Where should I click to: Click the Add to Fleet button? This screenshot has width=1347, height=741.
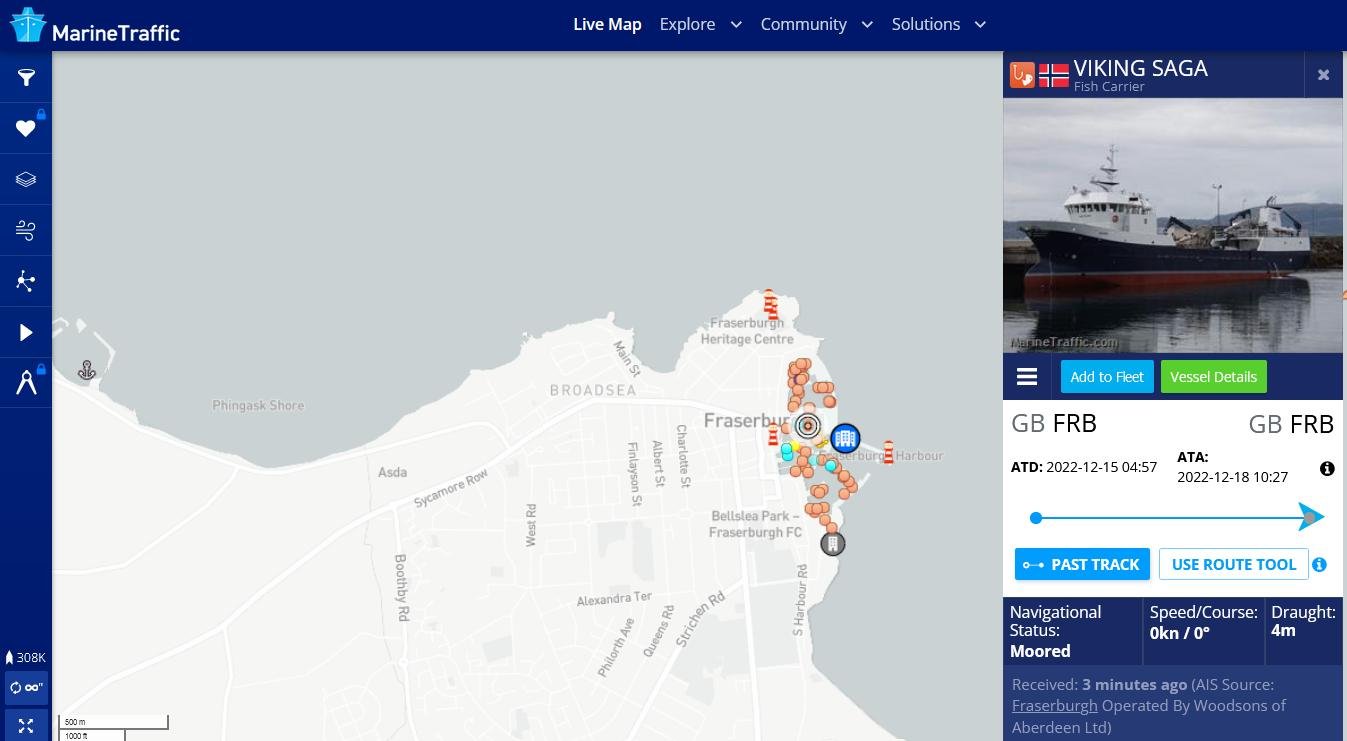click(1106, 377)
